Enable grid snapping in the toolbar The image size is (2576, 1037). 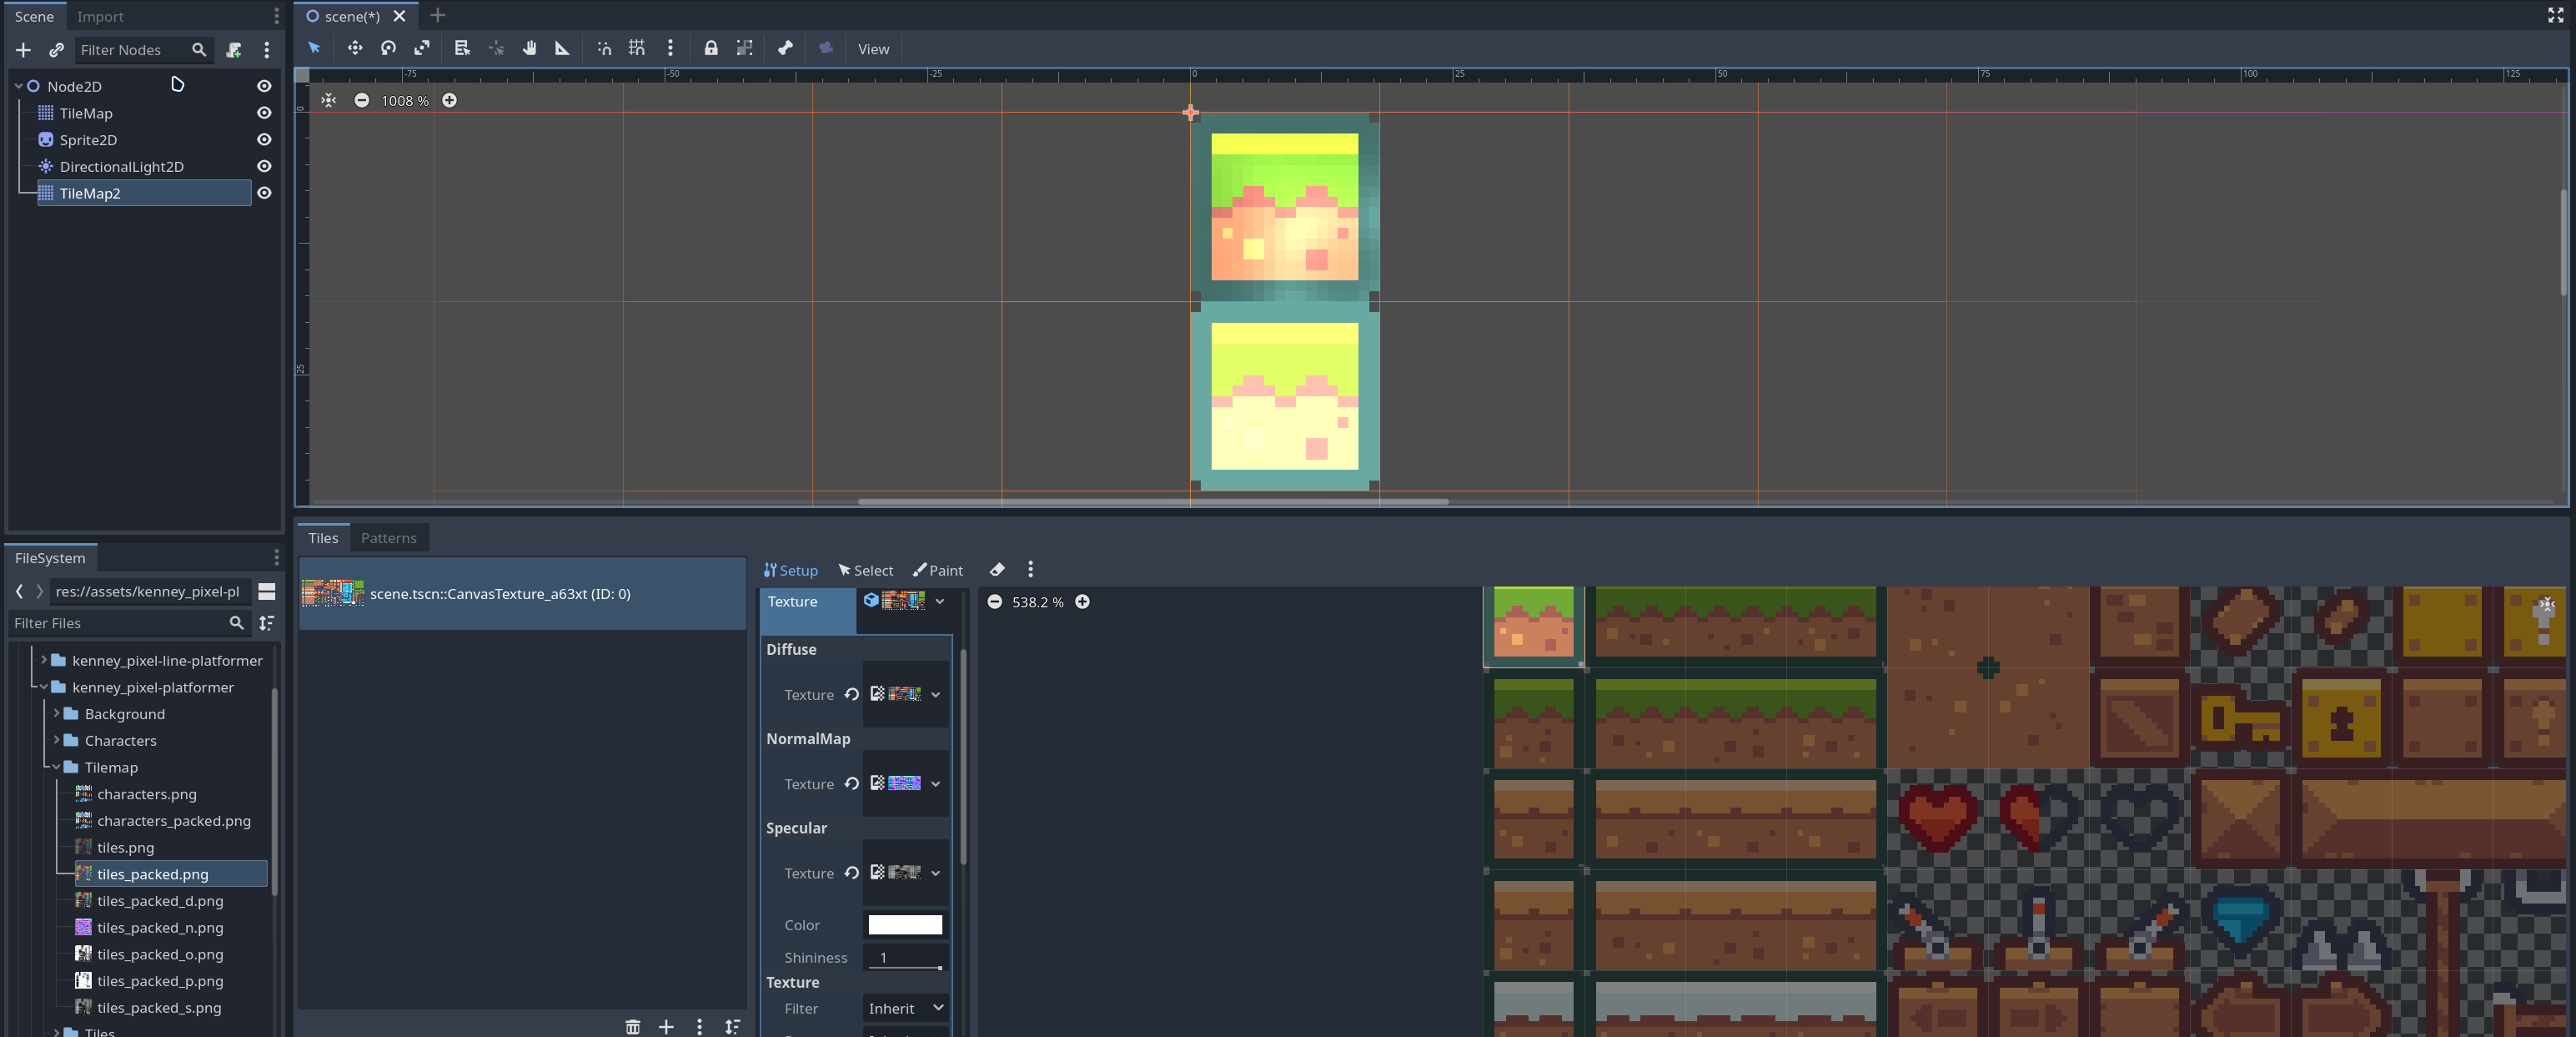click(x=637, y=48)
